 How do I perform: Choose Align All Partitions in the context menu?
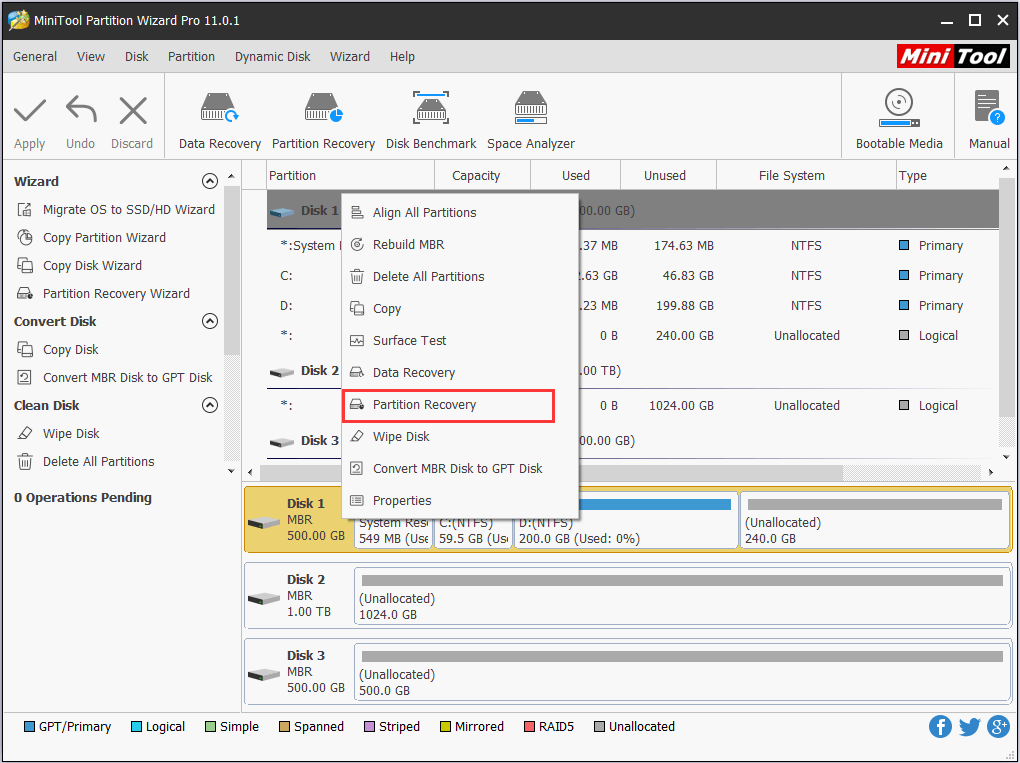[x=460, y=213]
